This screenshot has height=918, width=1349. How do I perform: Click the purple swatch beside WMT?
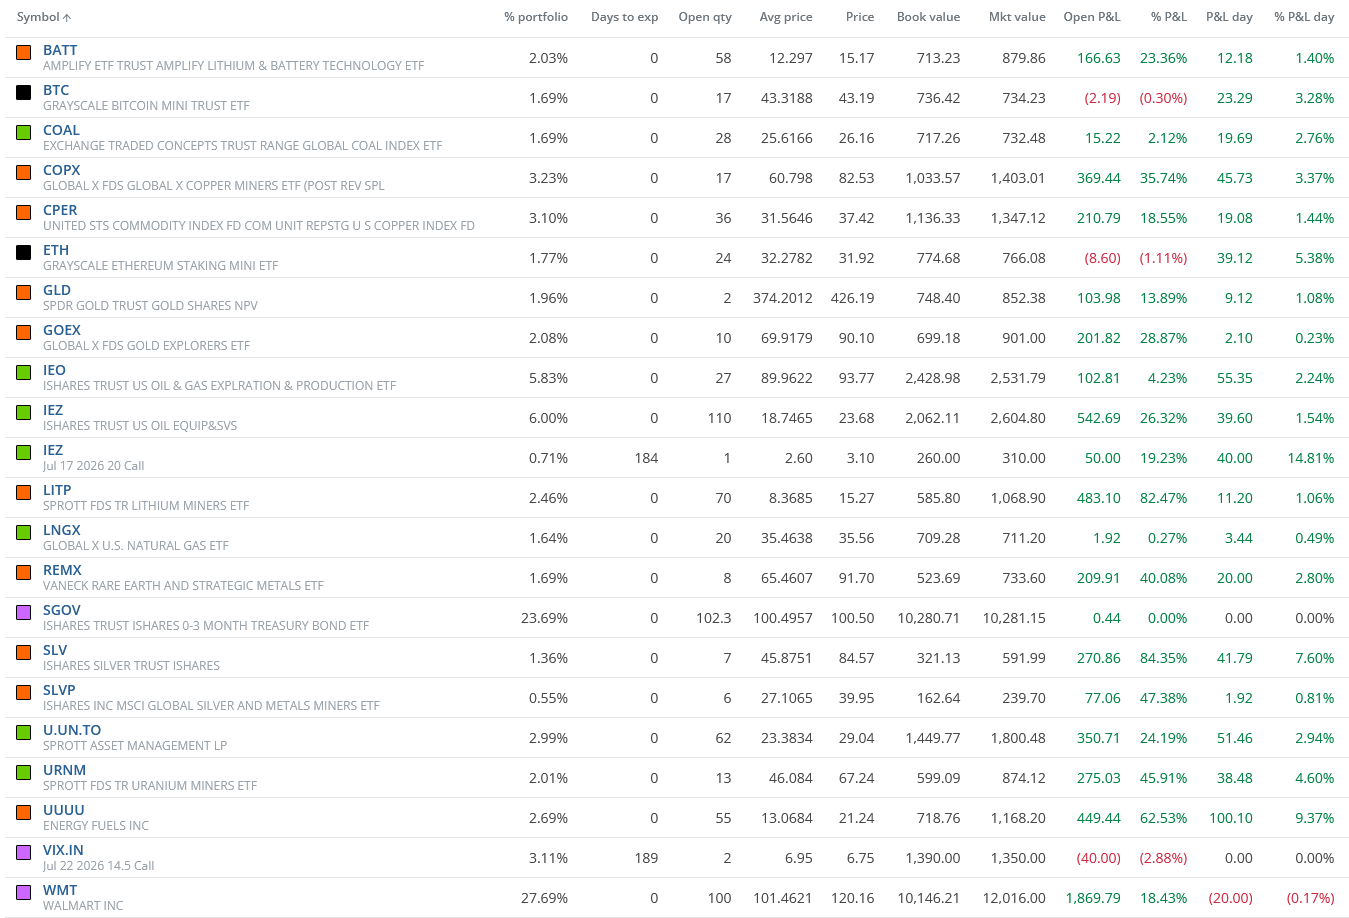pos(23,892)
